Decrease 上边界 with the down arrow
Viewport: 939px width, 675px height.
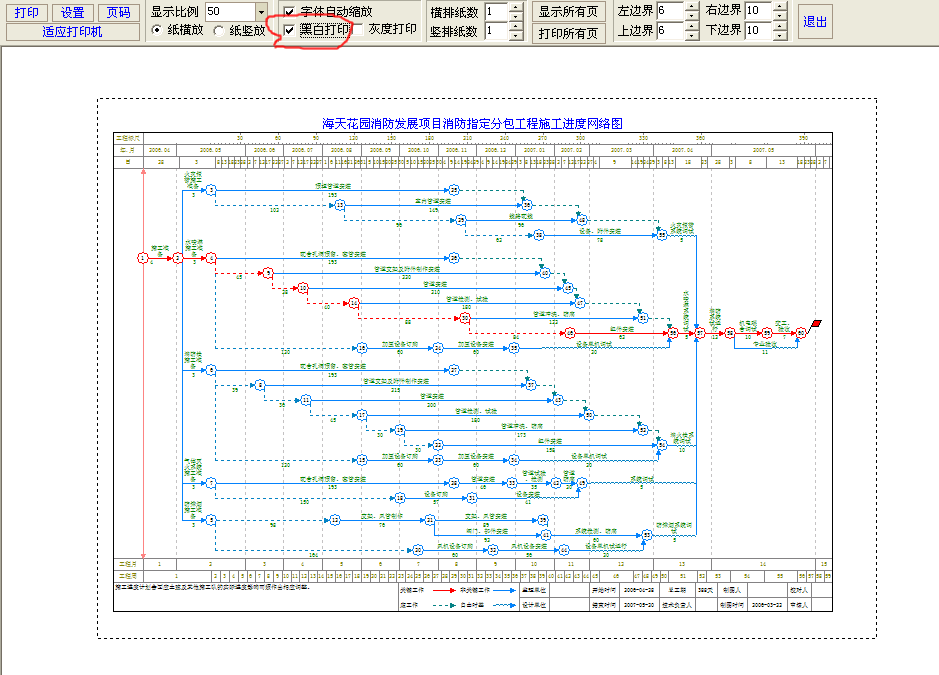[x=692, y=35]
